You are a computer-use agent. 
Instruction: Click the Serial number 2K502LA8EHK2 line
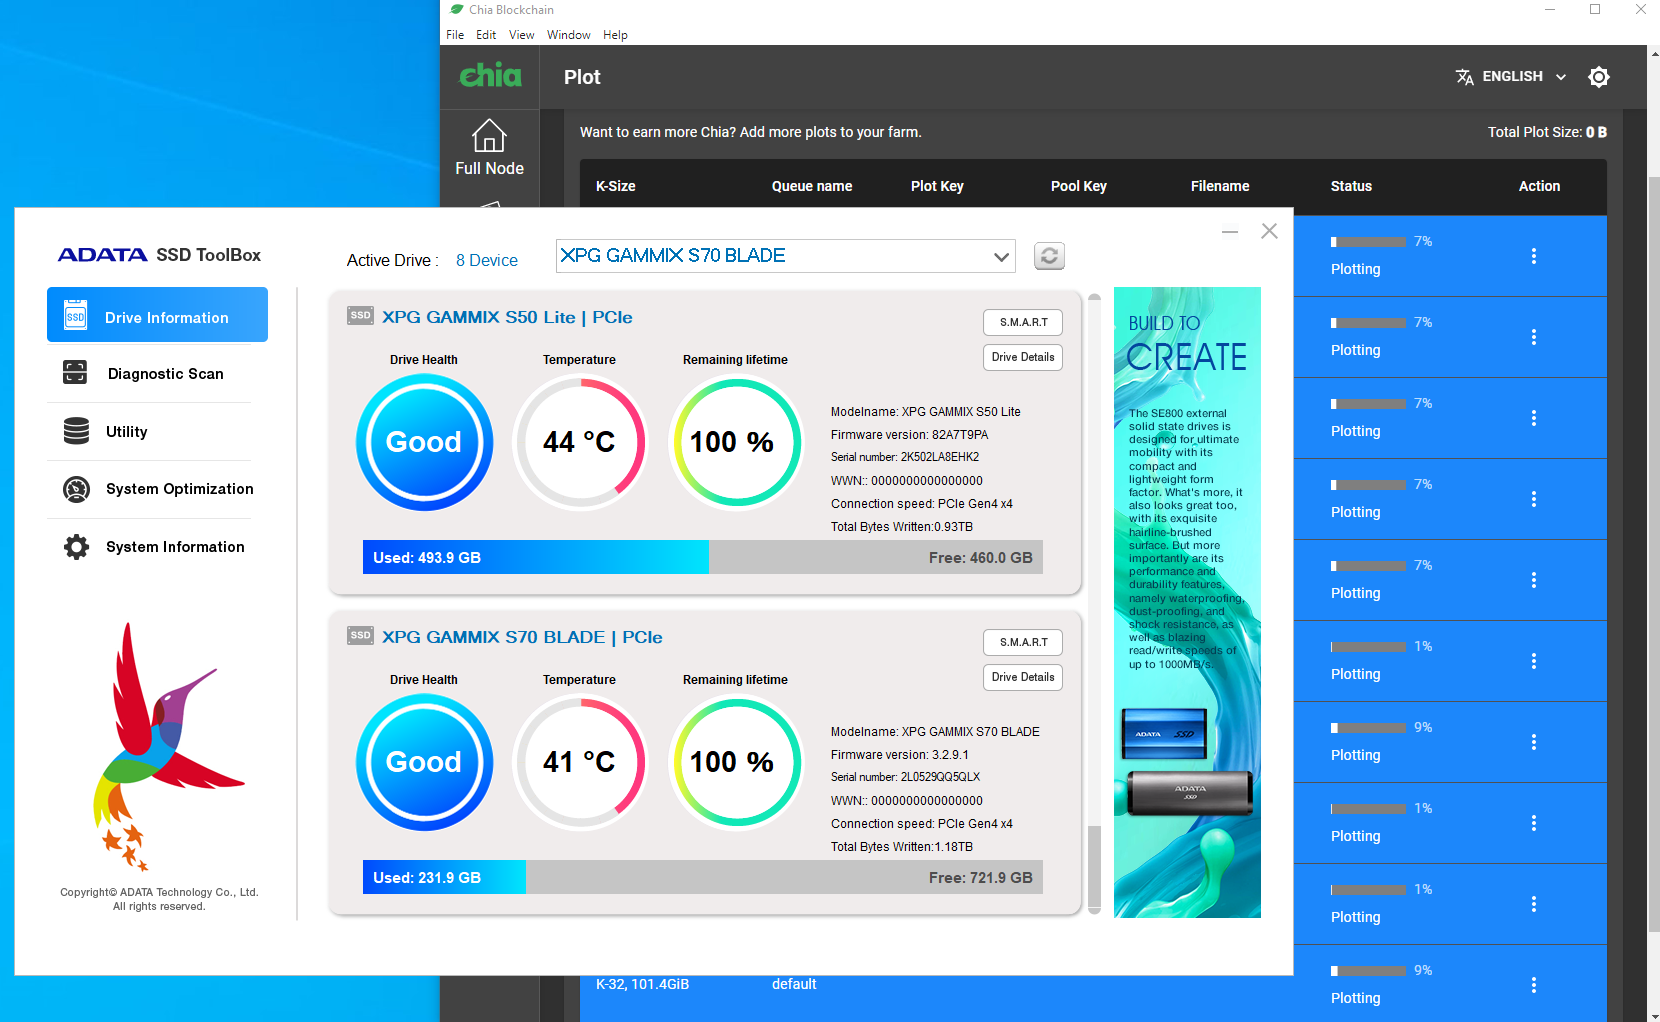[905, 457]
